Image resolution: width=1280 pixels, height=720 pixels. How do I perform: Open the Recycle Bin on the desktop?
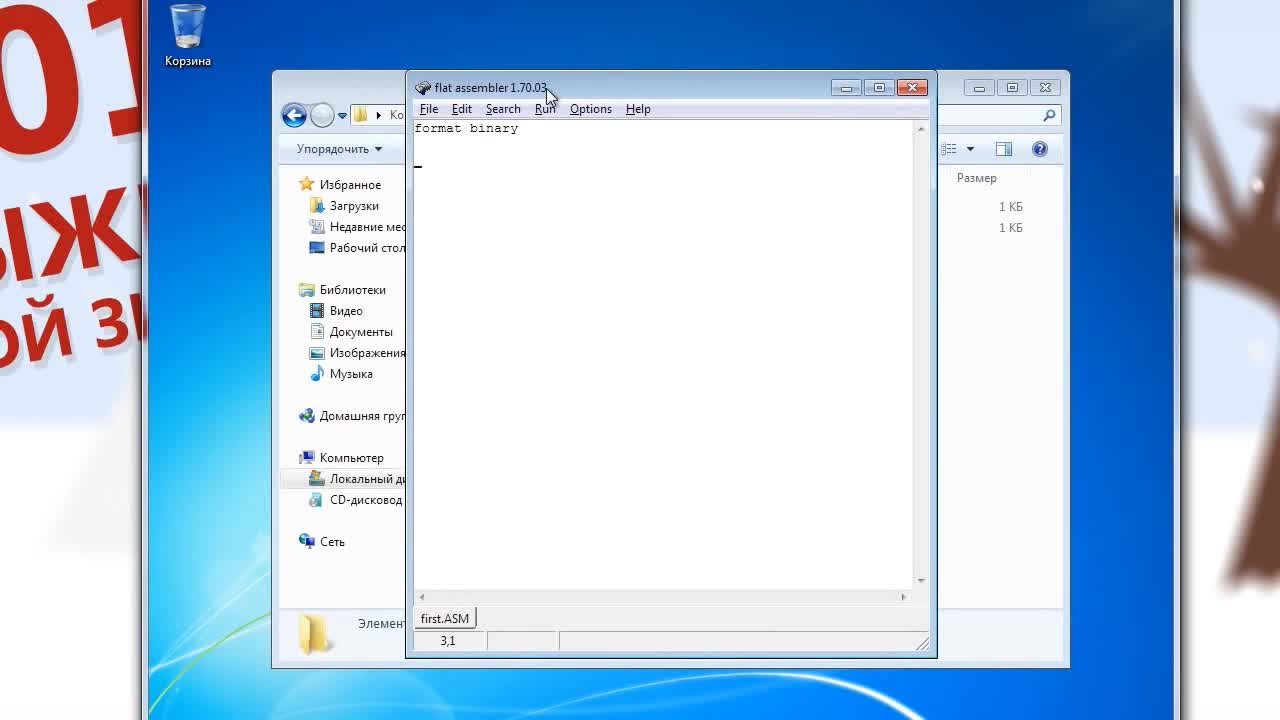point(188,36)
